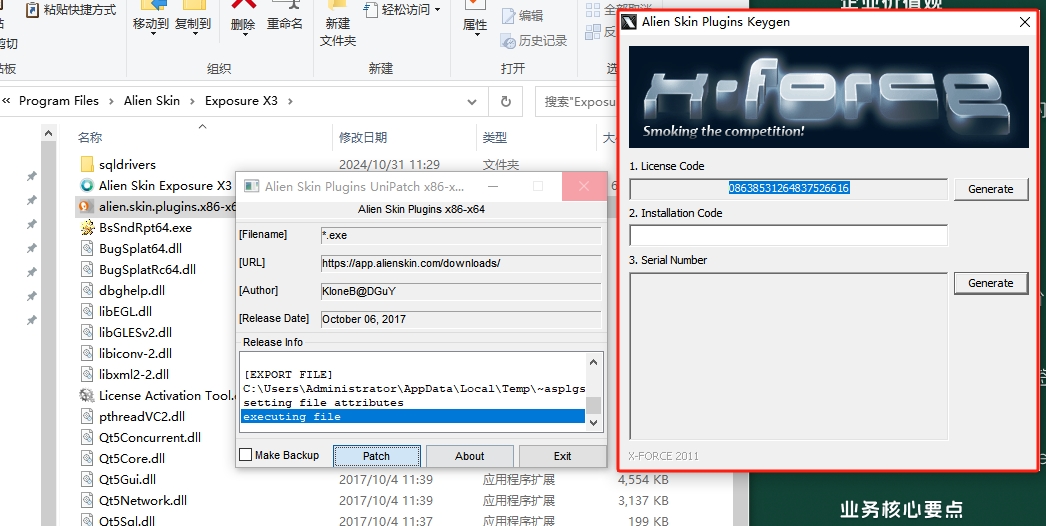Click 编辑 in Explorer ribbon
This screenshot has width=1046, height=526.
click(523, 15)
